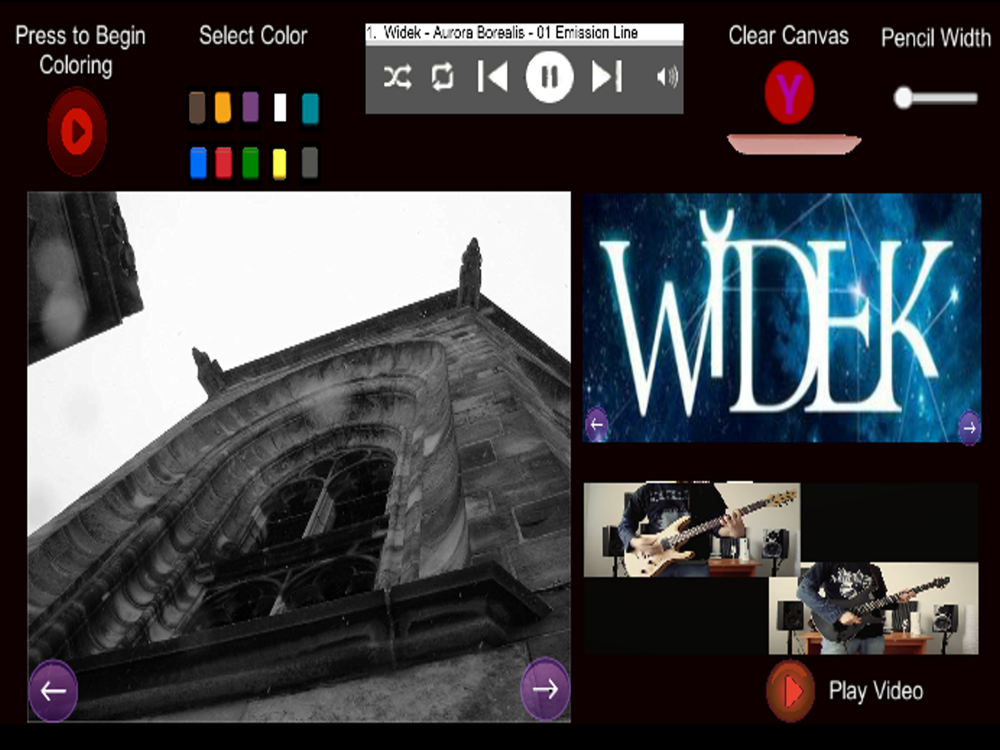
Task: Toggle shuffle in the music player
Action: [397, 78]
